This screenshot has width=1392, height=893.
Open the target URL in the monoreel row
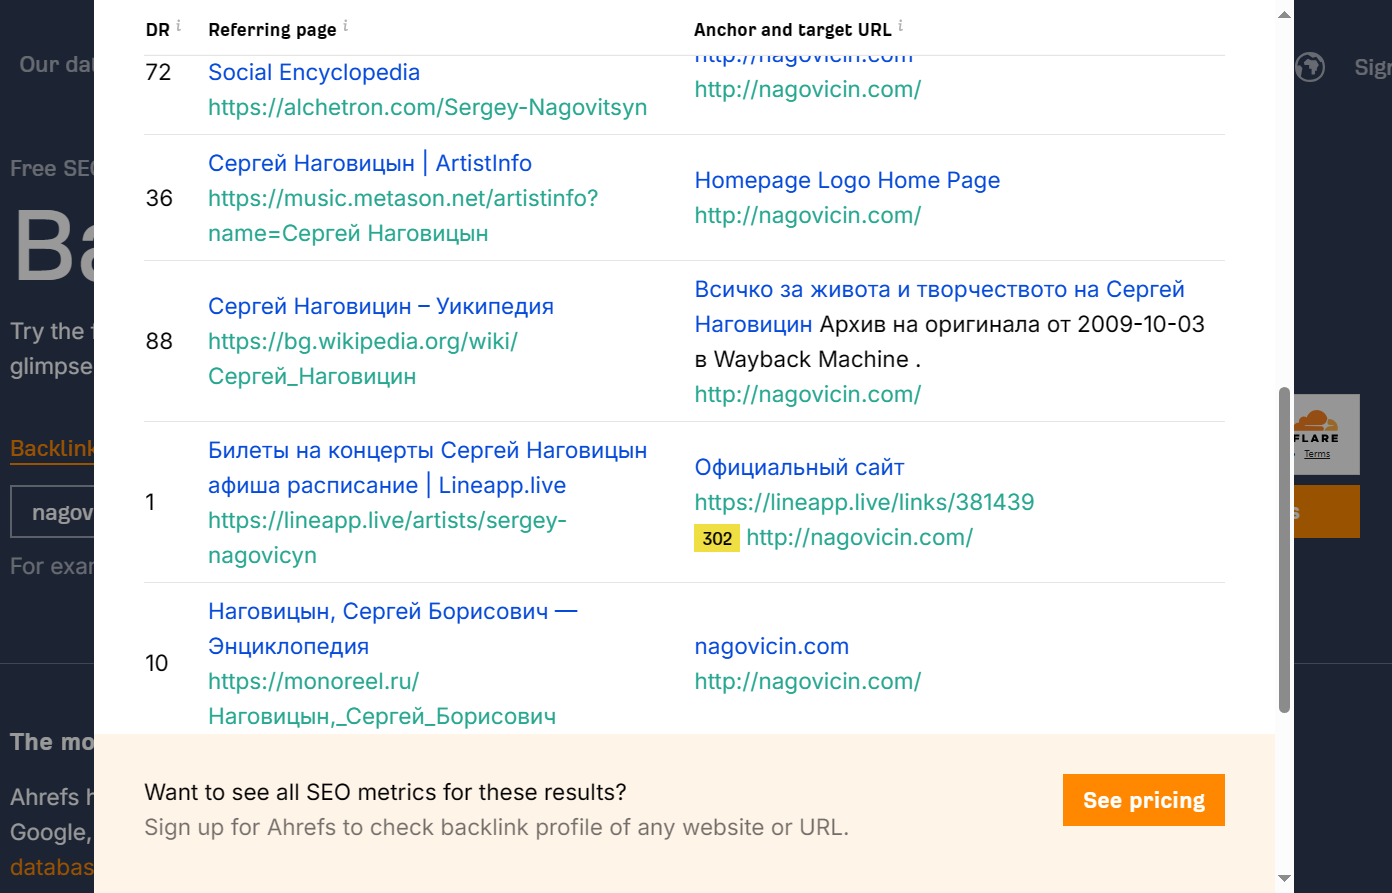pyautogui.click(x=808, y=681)
